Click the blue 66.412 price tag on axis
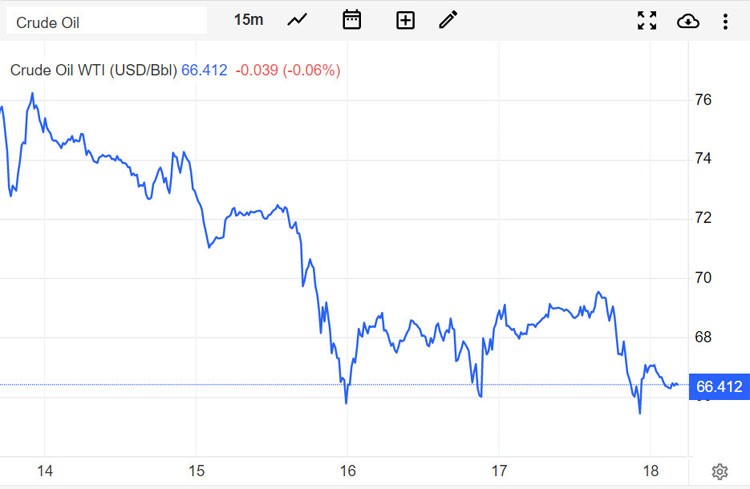 [719, 386]
